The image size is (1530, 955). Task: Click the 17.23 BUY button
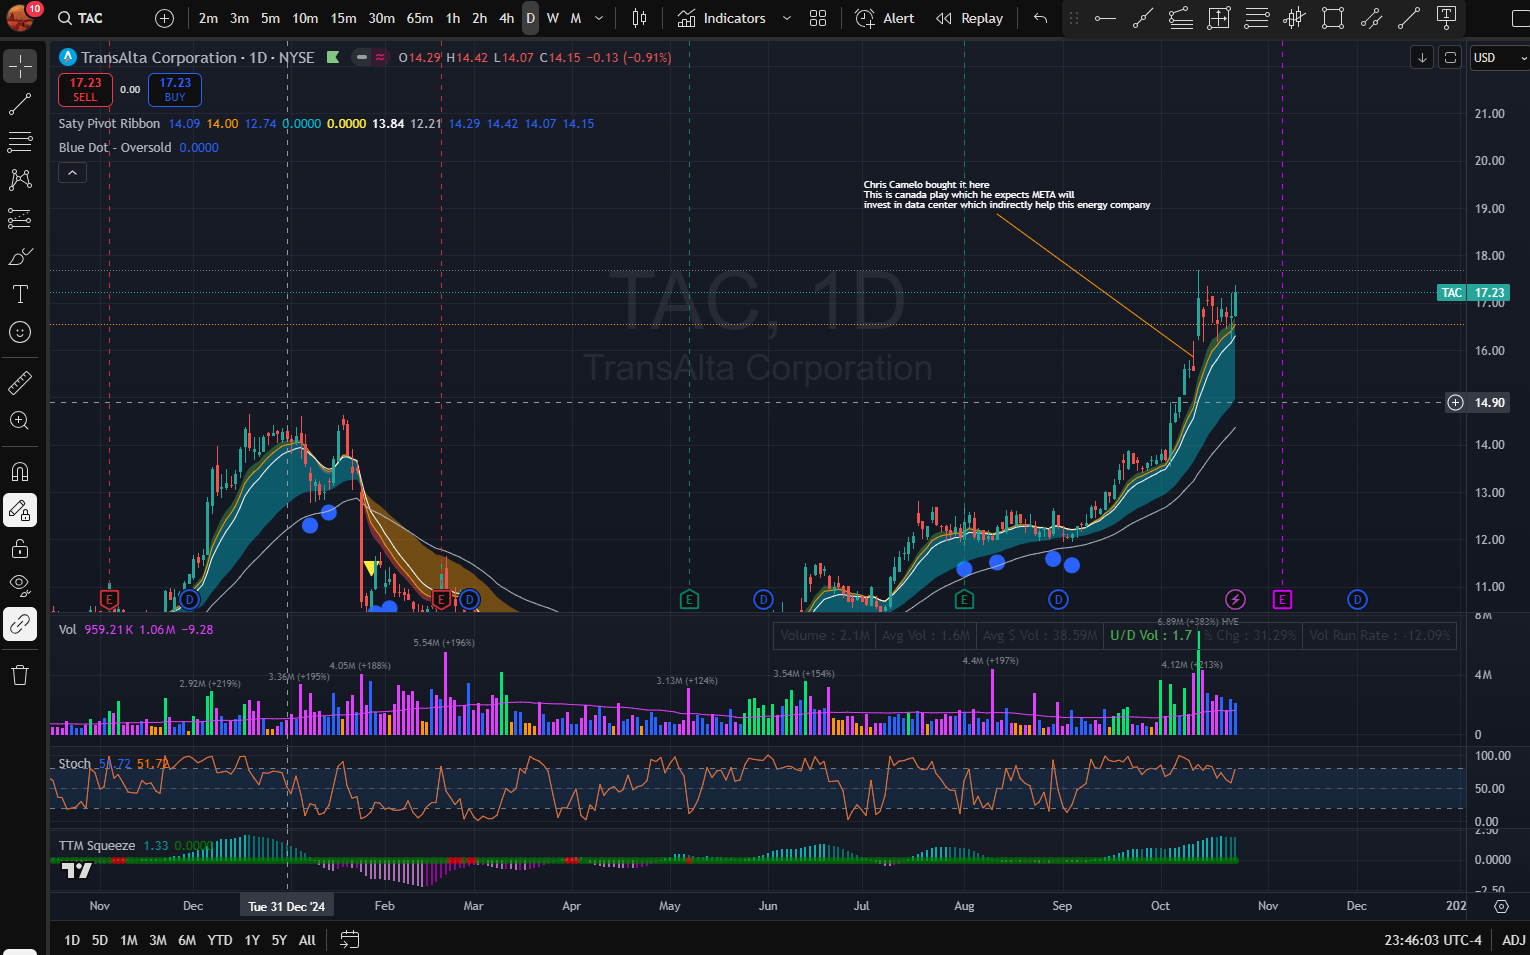[175, 90]
